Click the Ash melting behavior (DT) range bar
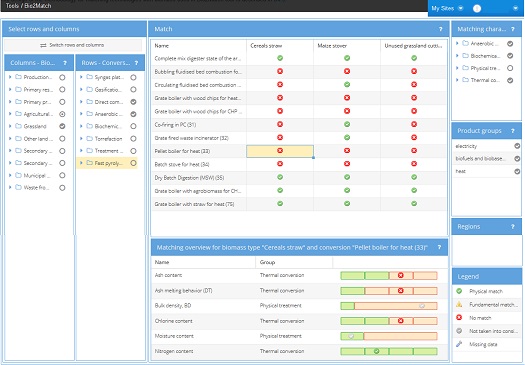Screen dimensions: 525x365 point(389,291)
